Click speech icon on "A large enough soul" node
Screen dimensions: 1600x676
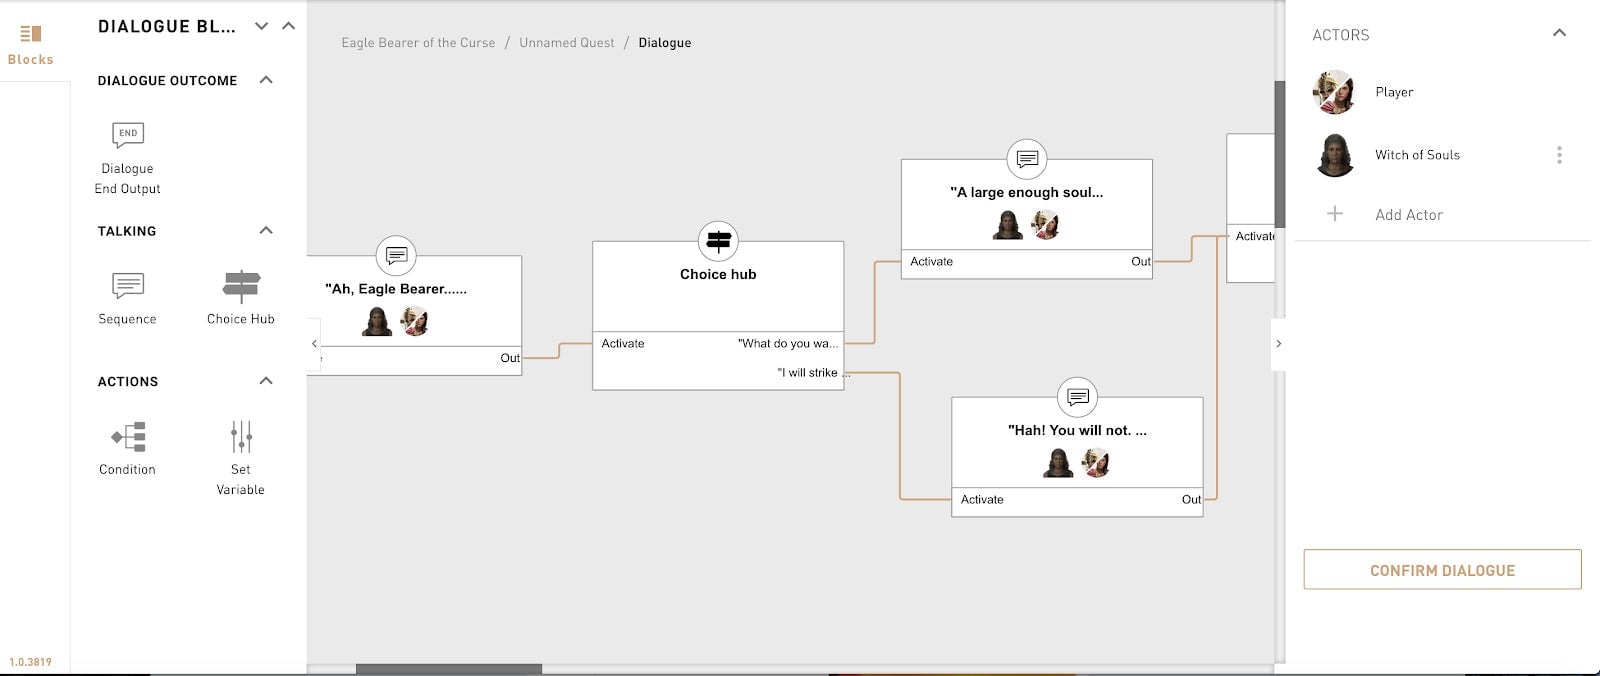1026,159
